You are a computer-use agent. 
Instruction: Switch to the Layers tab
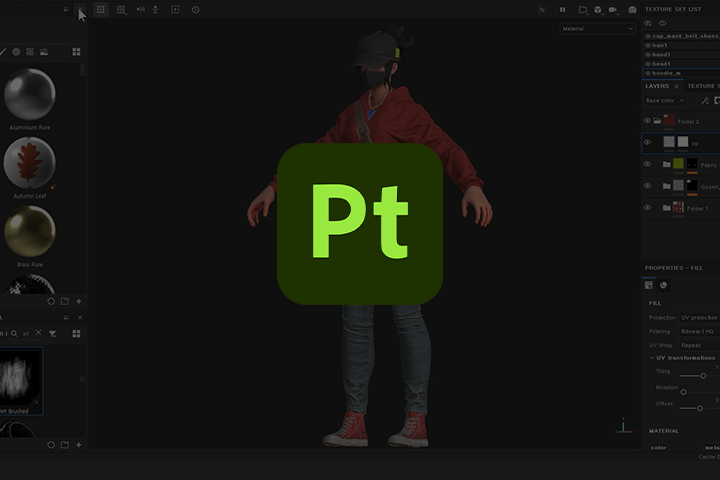[x=657, y=86]
